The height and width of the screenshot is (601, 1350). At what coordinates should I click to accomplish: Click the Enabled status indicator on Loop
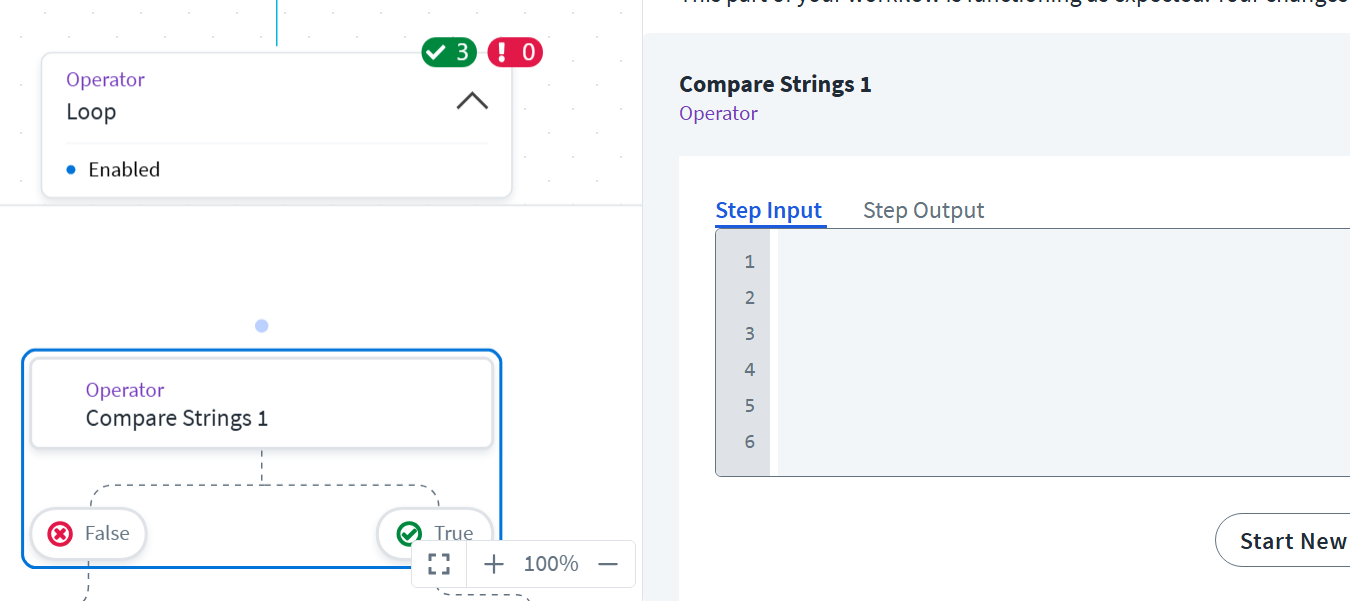pos(113,169)
